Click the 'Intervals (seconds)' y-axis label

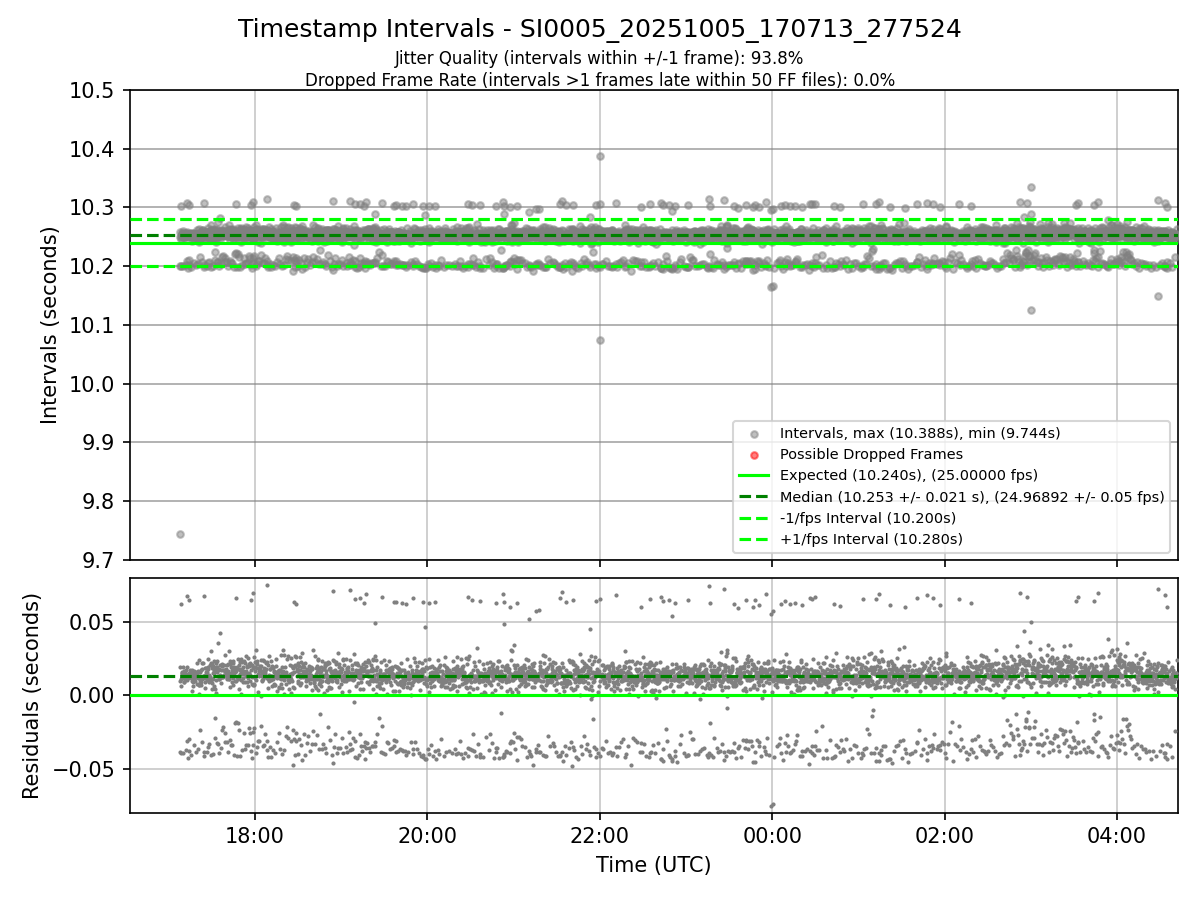coord(50,325)
